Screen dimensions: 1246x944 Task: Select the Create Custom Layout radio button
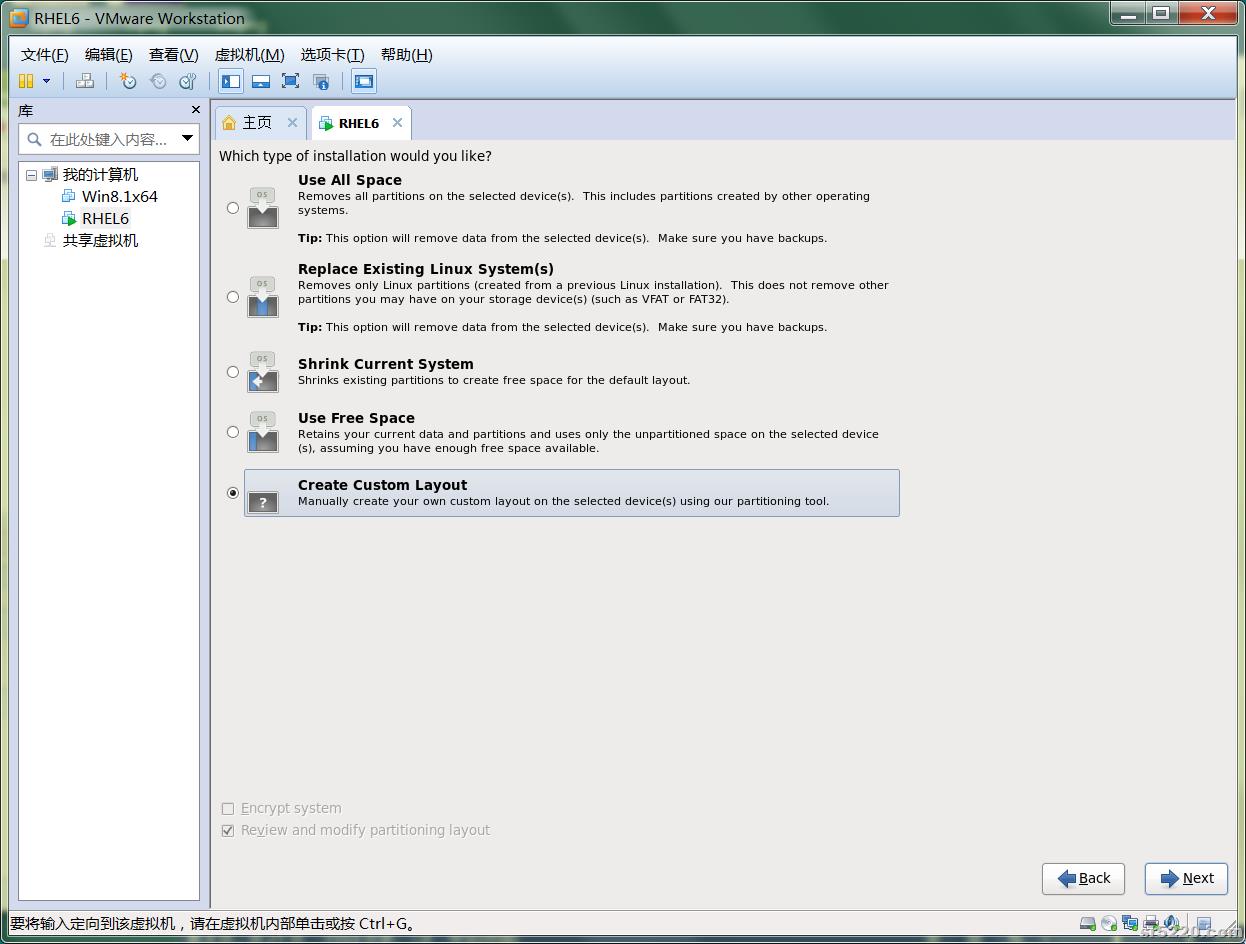click(x=233, y=493)
